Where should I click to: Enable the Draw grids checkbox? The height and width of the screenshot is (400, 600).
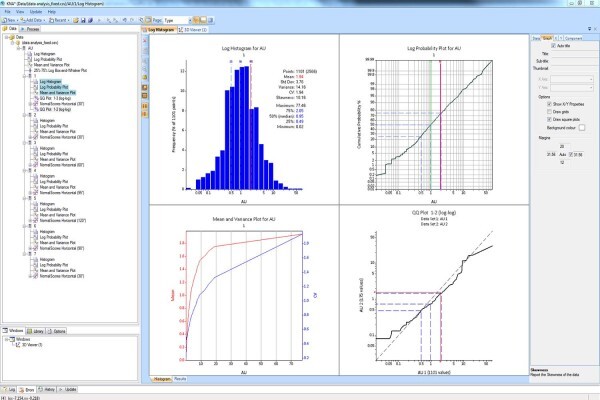(549, 112)
